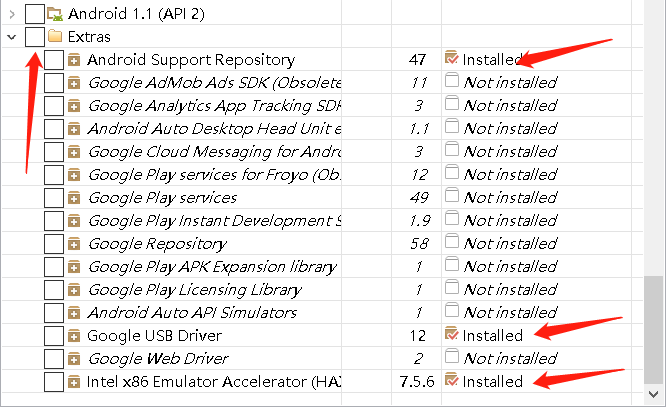
Task: Click revision 58 of Google Repository
Action: 419,244
